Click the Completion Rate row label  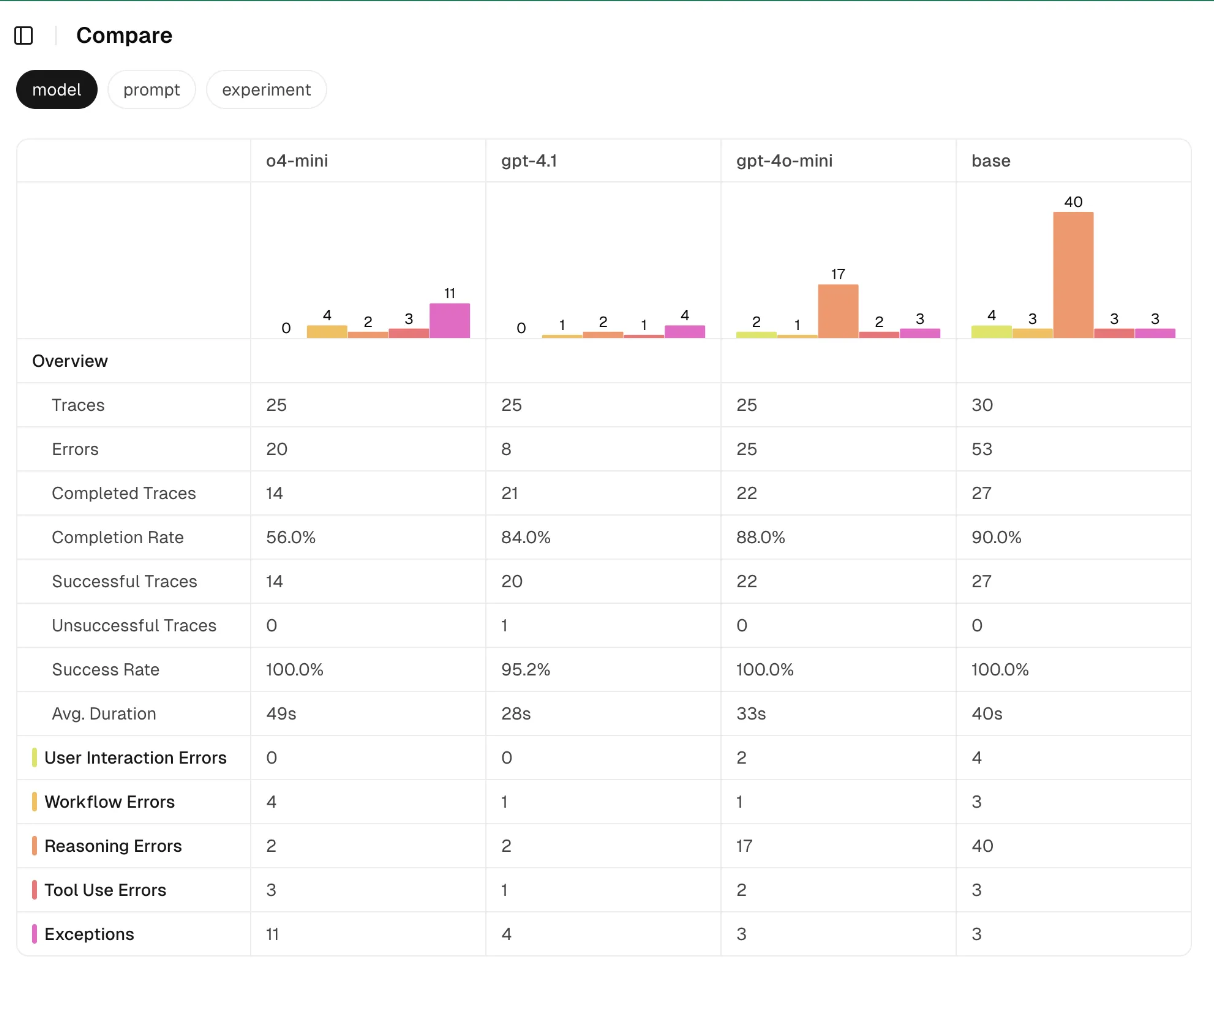coord(118,537)
